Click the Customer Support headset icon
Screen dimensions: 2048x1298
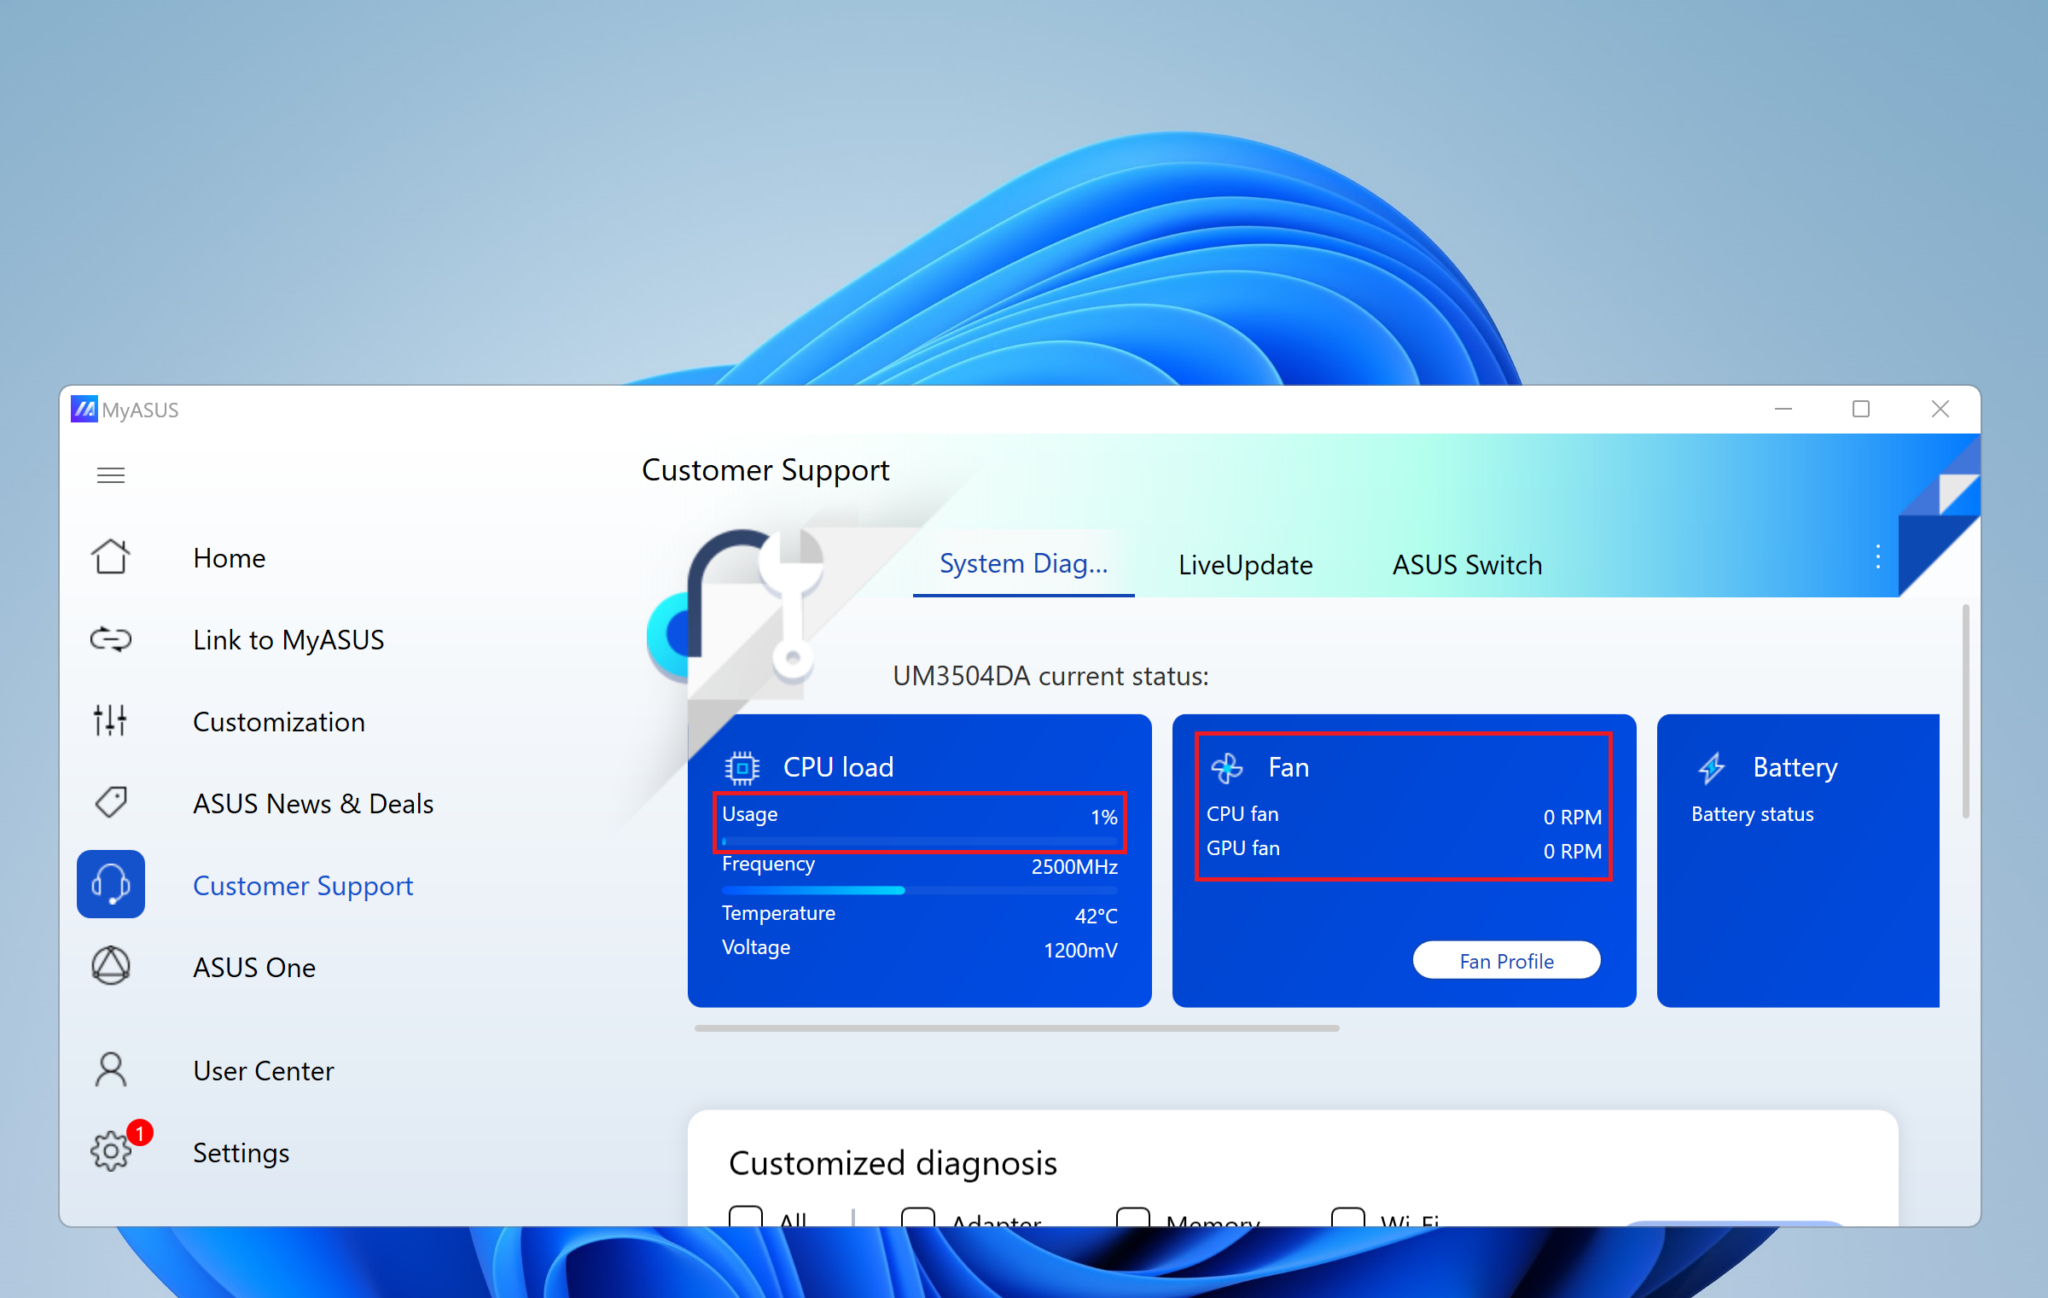[111, 884]
